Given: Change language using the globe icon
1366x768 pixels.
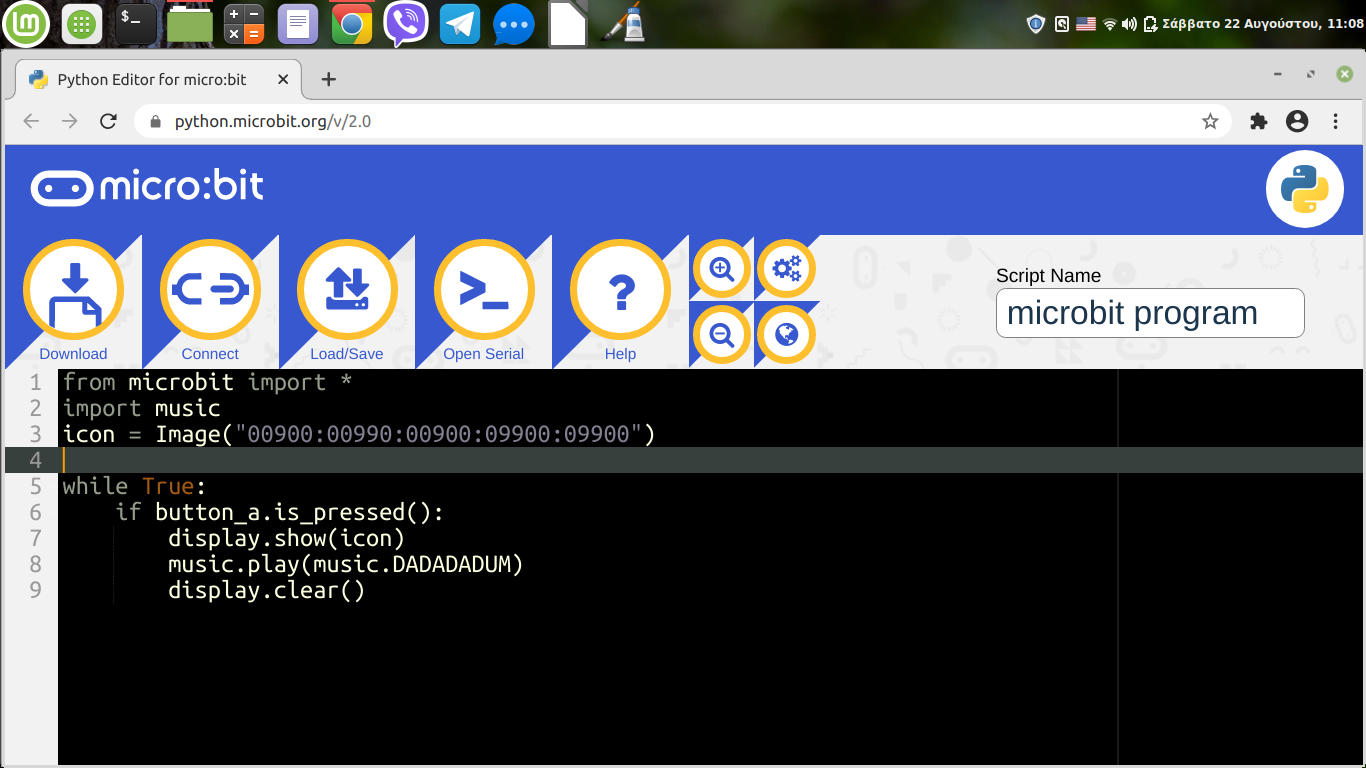Looking at the screenshot, I should point(786,334).
